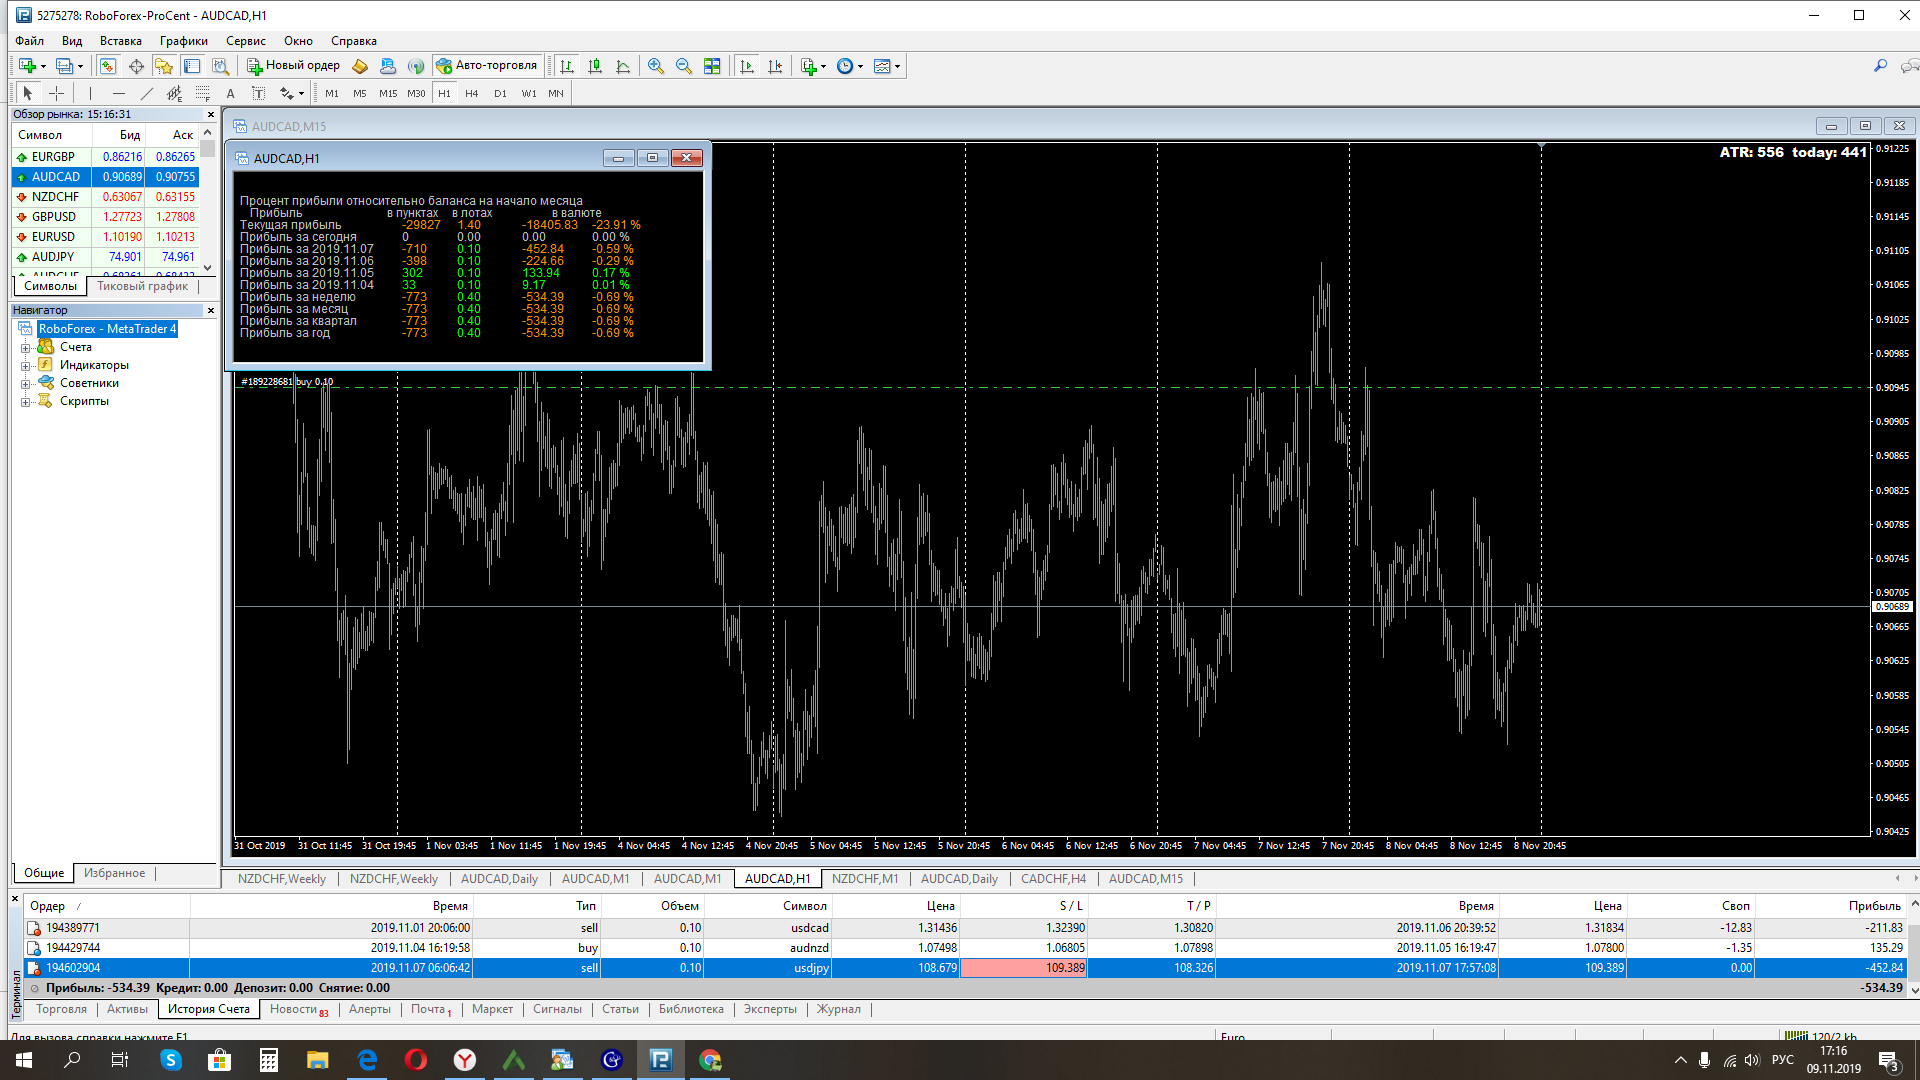Viewport: 1920px width, 1080px height.
Task: Select the text label tool
Action: pos(258,93)
